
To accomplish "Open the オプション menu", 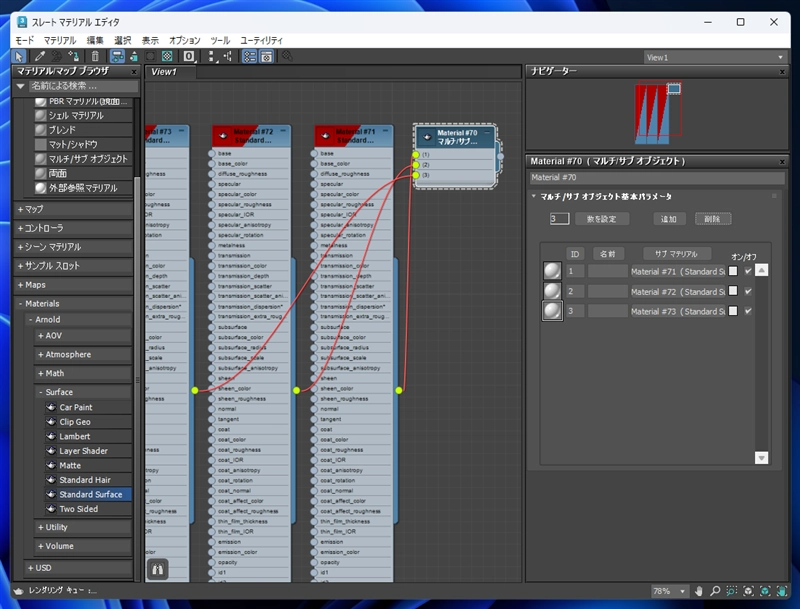I will (x=185, y=40).
